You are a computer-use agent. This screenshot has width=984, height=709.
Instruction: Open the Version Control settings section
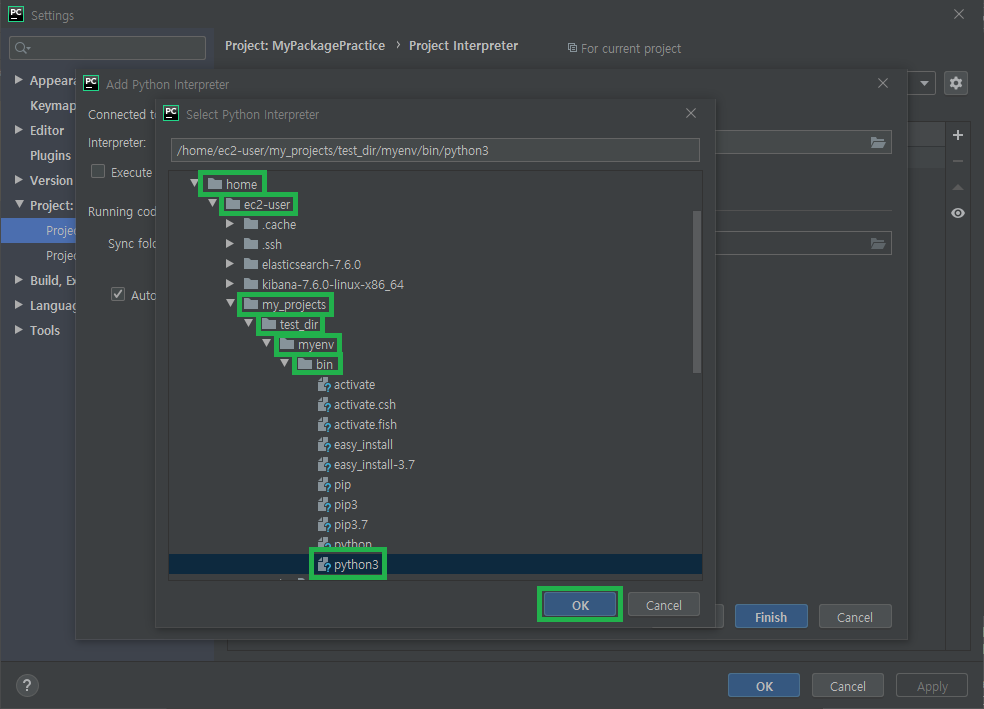tap(51, 181)
